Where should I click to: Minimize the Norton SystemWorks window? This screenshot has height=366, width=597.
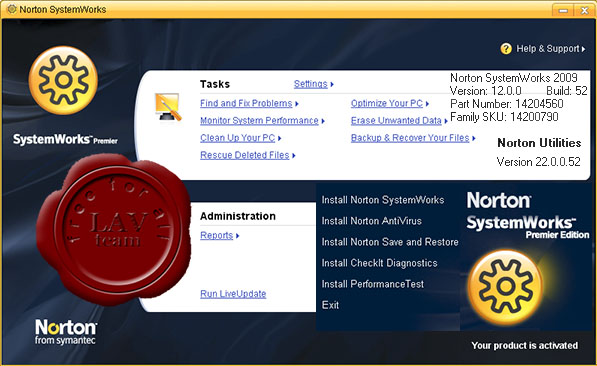pos(563,10)
